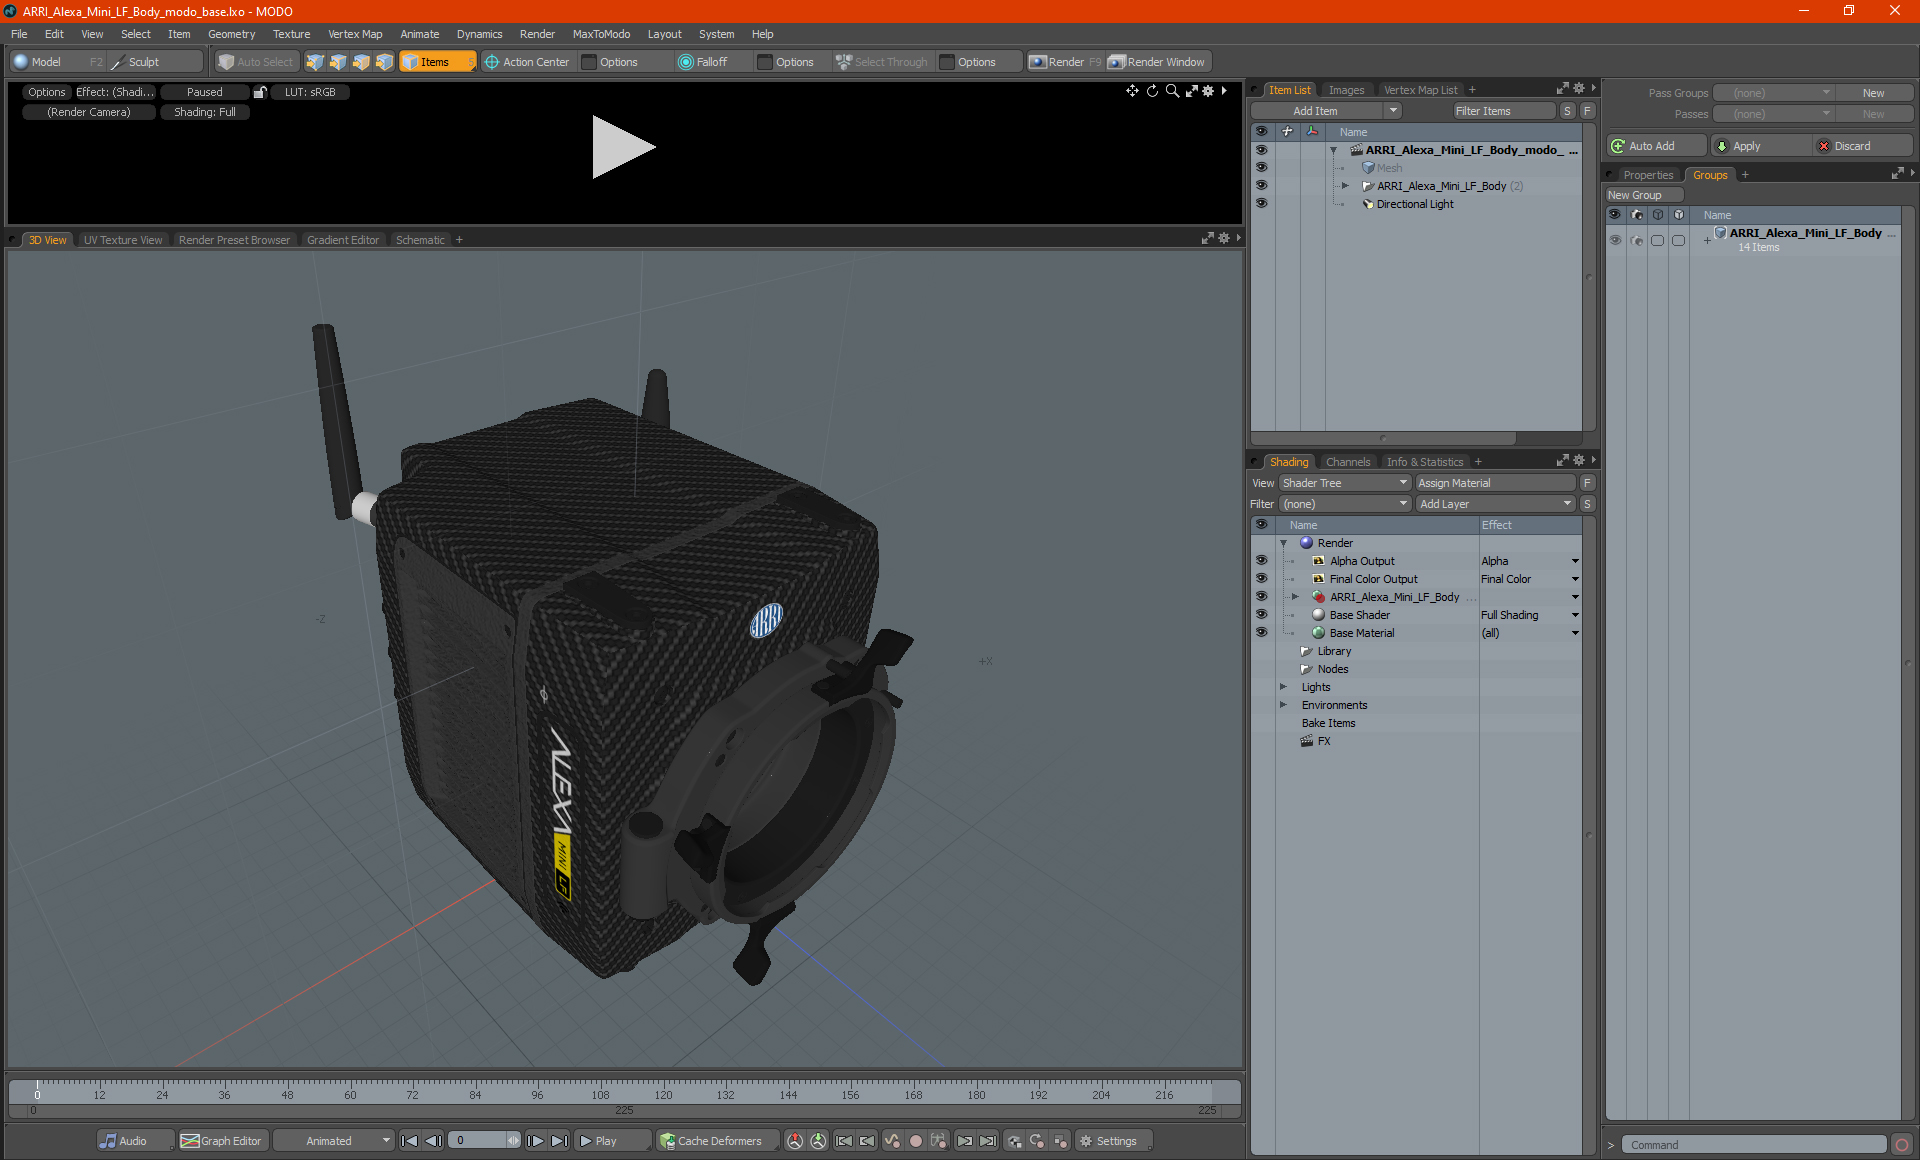
Task: Click the Command input field
Action: pyautogui.click(x=1755, y=1145)
